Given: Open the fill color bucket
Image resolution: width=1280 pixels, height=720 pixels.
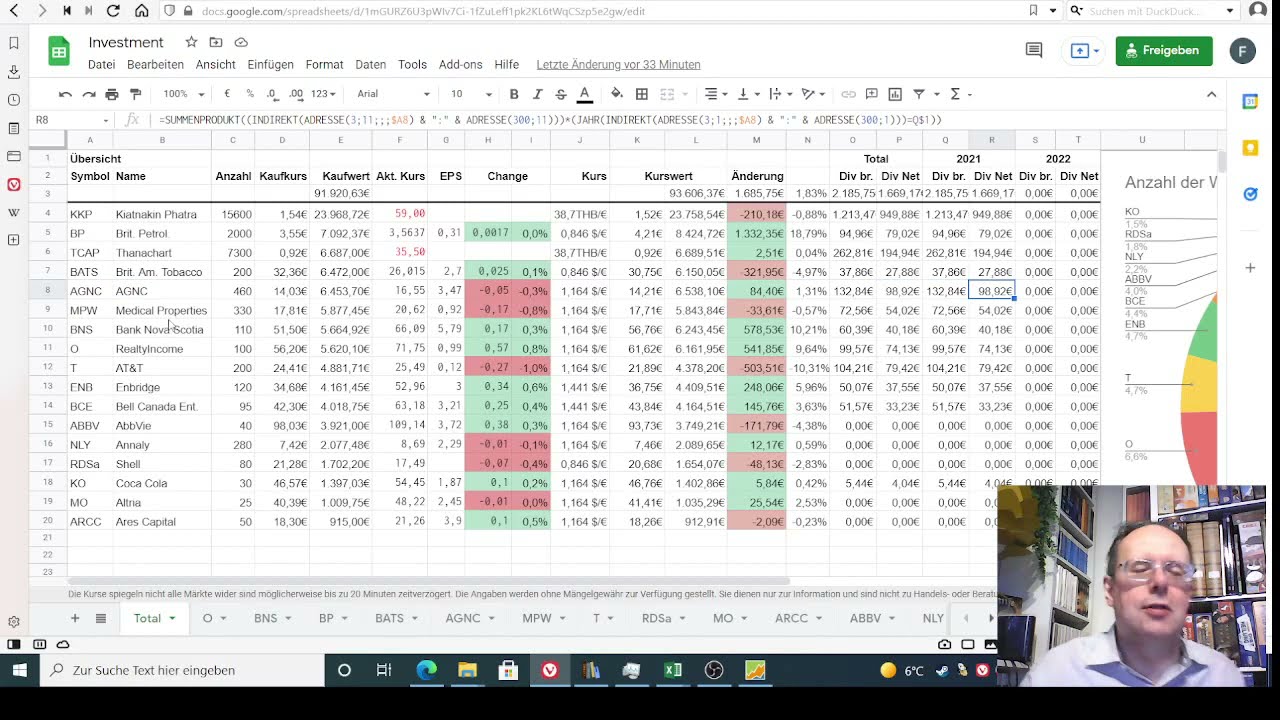Looking at the screenshot, I should [x=617, y=94].
